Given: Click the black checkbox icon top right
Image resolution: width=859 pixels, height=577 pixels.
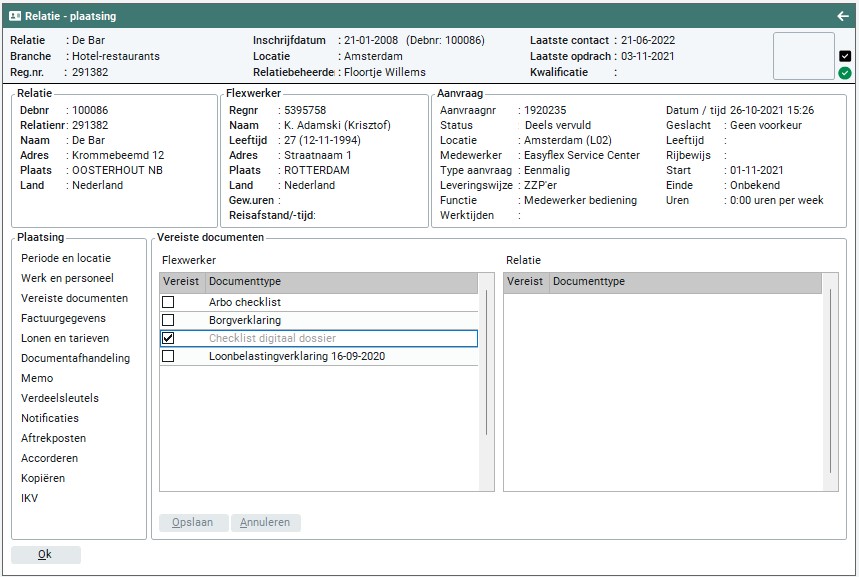Looking at the screenshot, I should click(845, 56).
